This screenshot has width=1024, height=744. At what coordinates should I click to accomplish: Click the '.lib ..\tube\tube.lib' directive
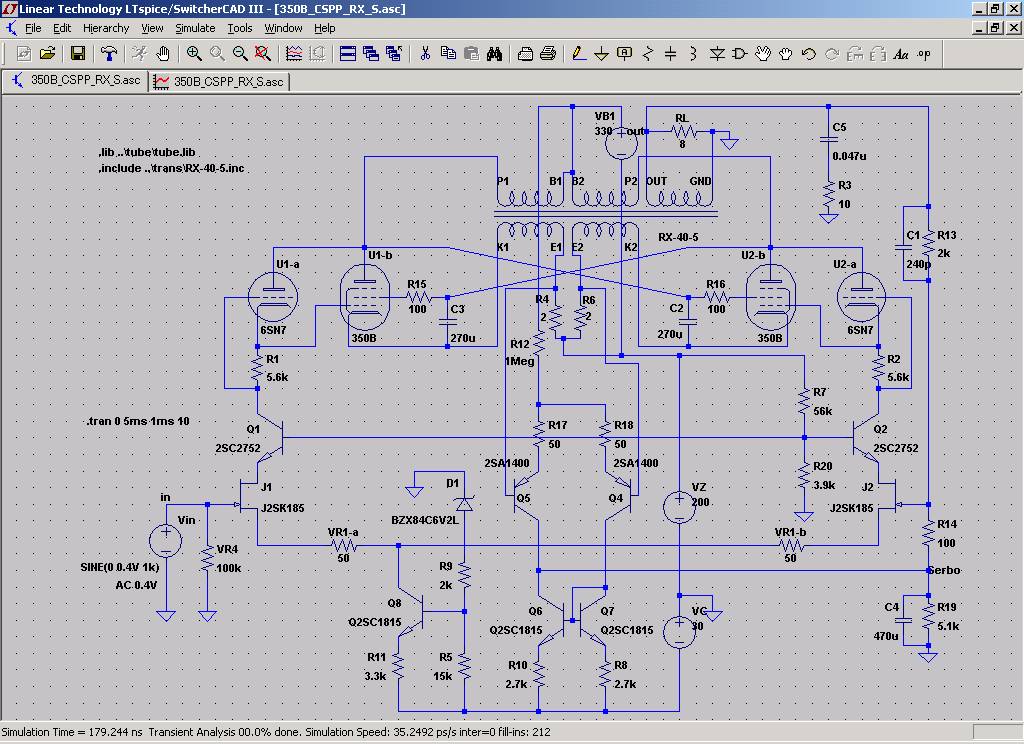pyautogui.click(x=147, y=152)
